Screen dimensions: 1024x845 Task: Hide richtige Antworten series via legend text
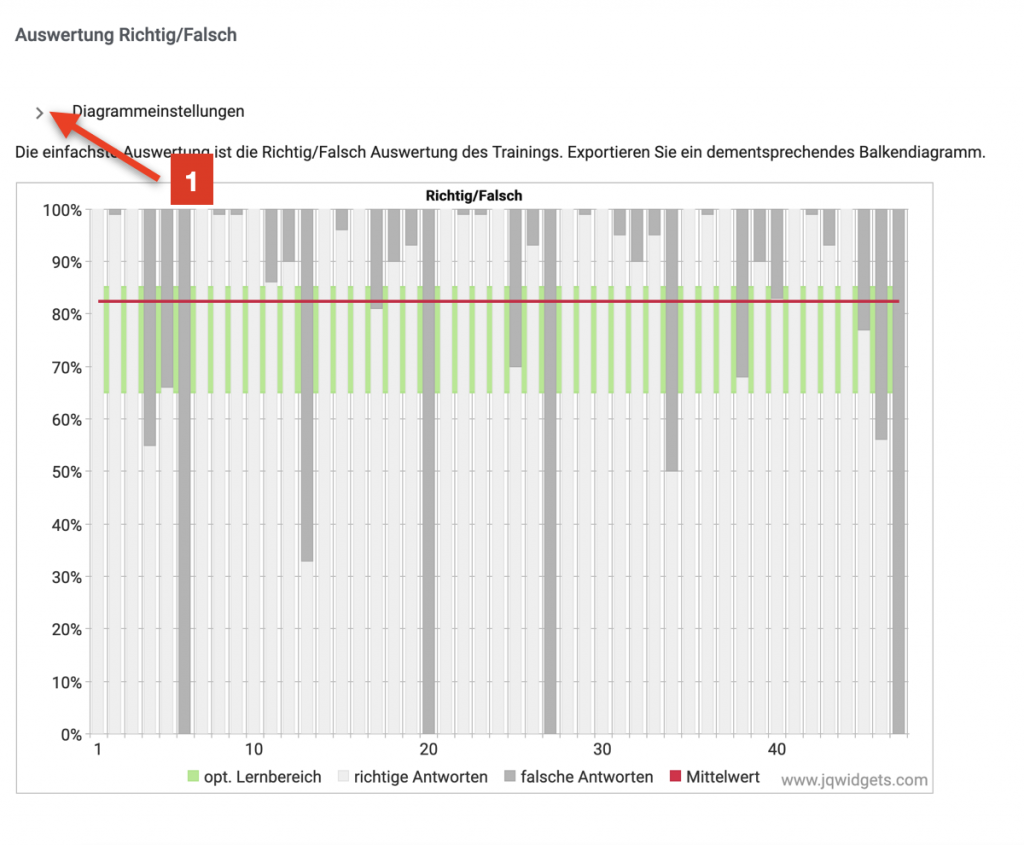coord(420,777)
